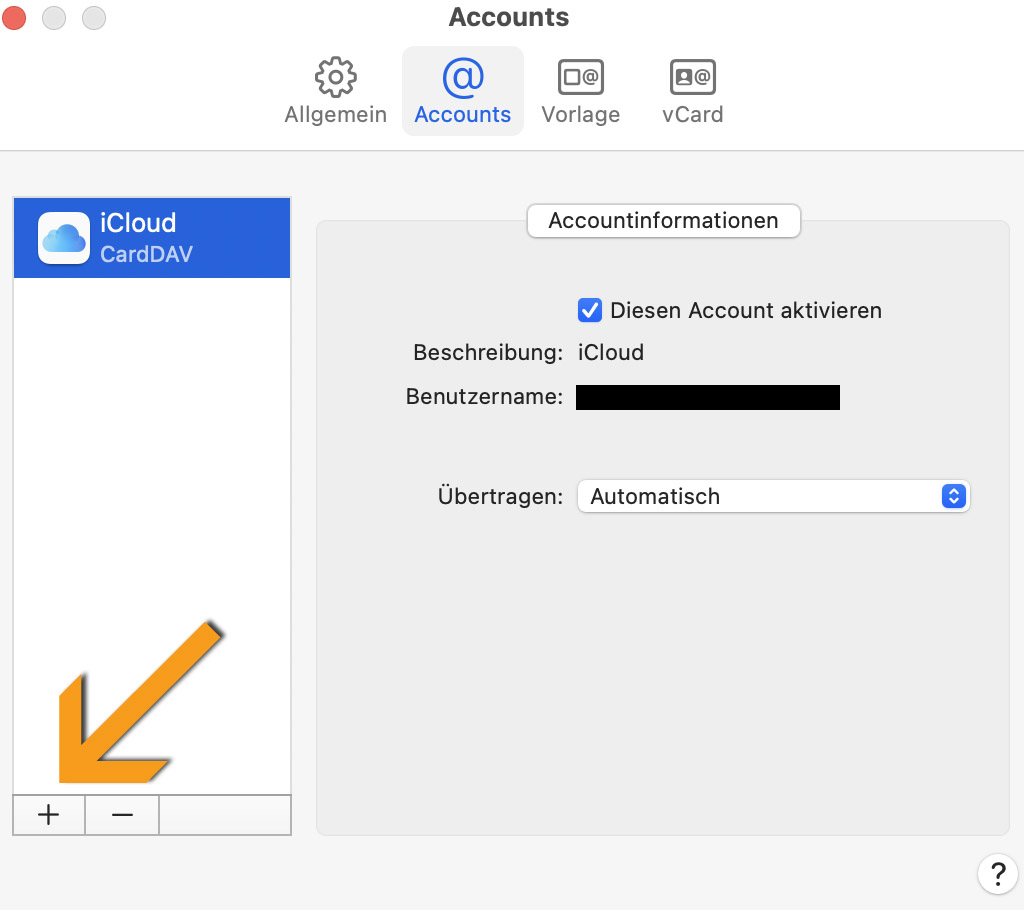Click the Beschreibung: label
1024x910 pixels.
coord(488,353)
